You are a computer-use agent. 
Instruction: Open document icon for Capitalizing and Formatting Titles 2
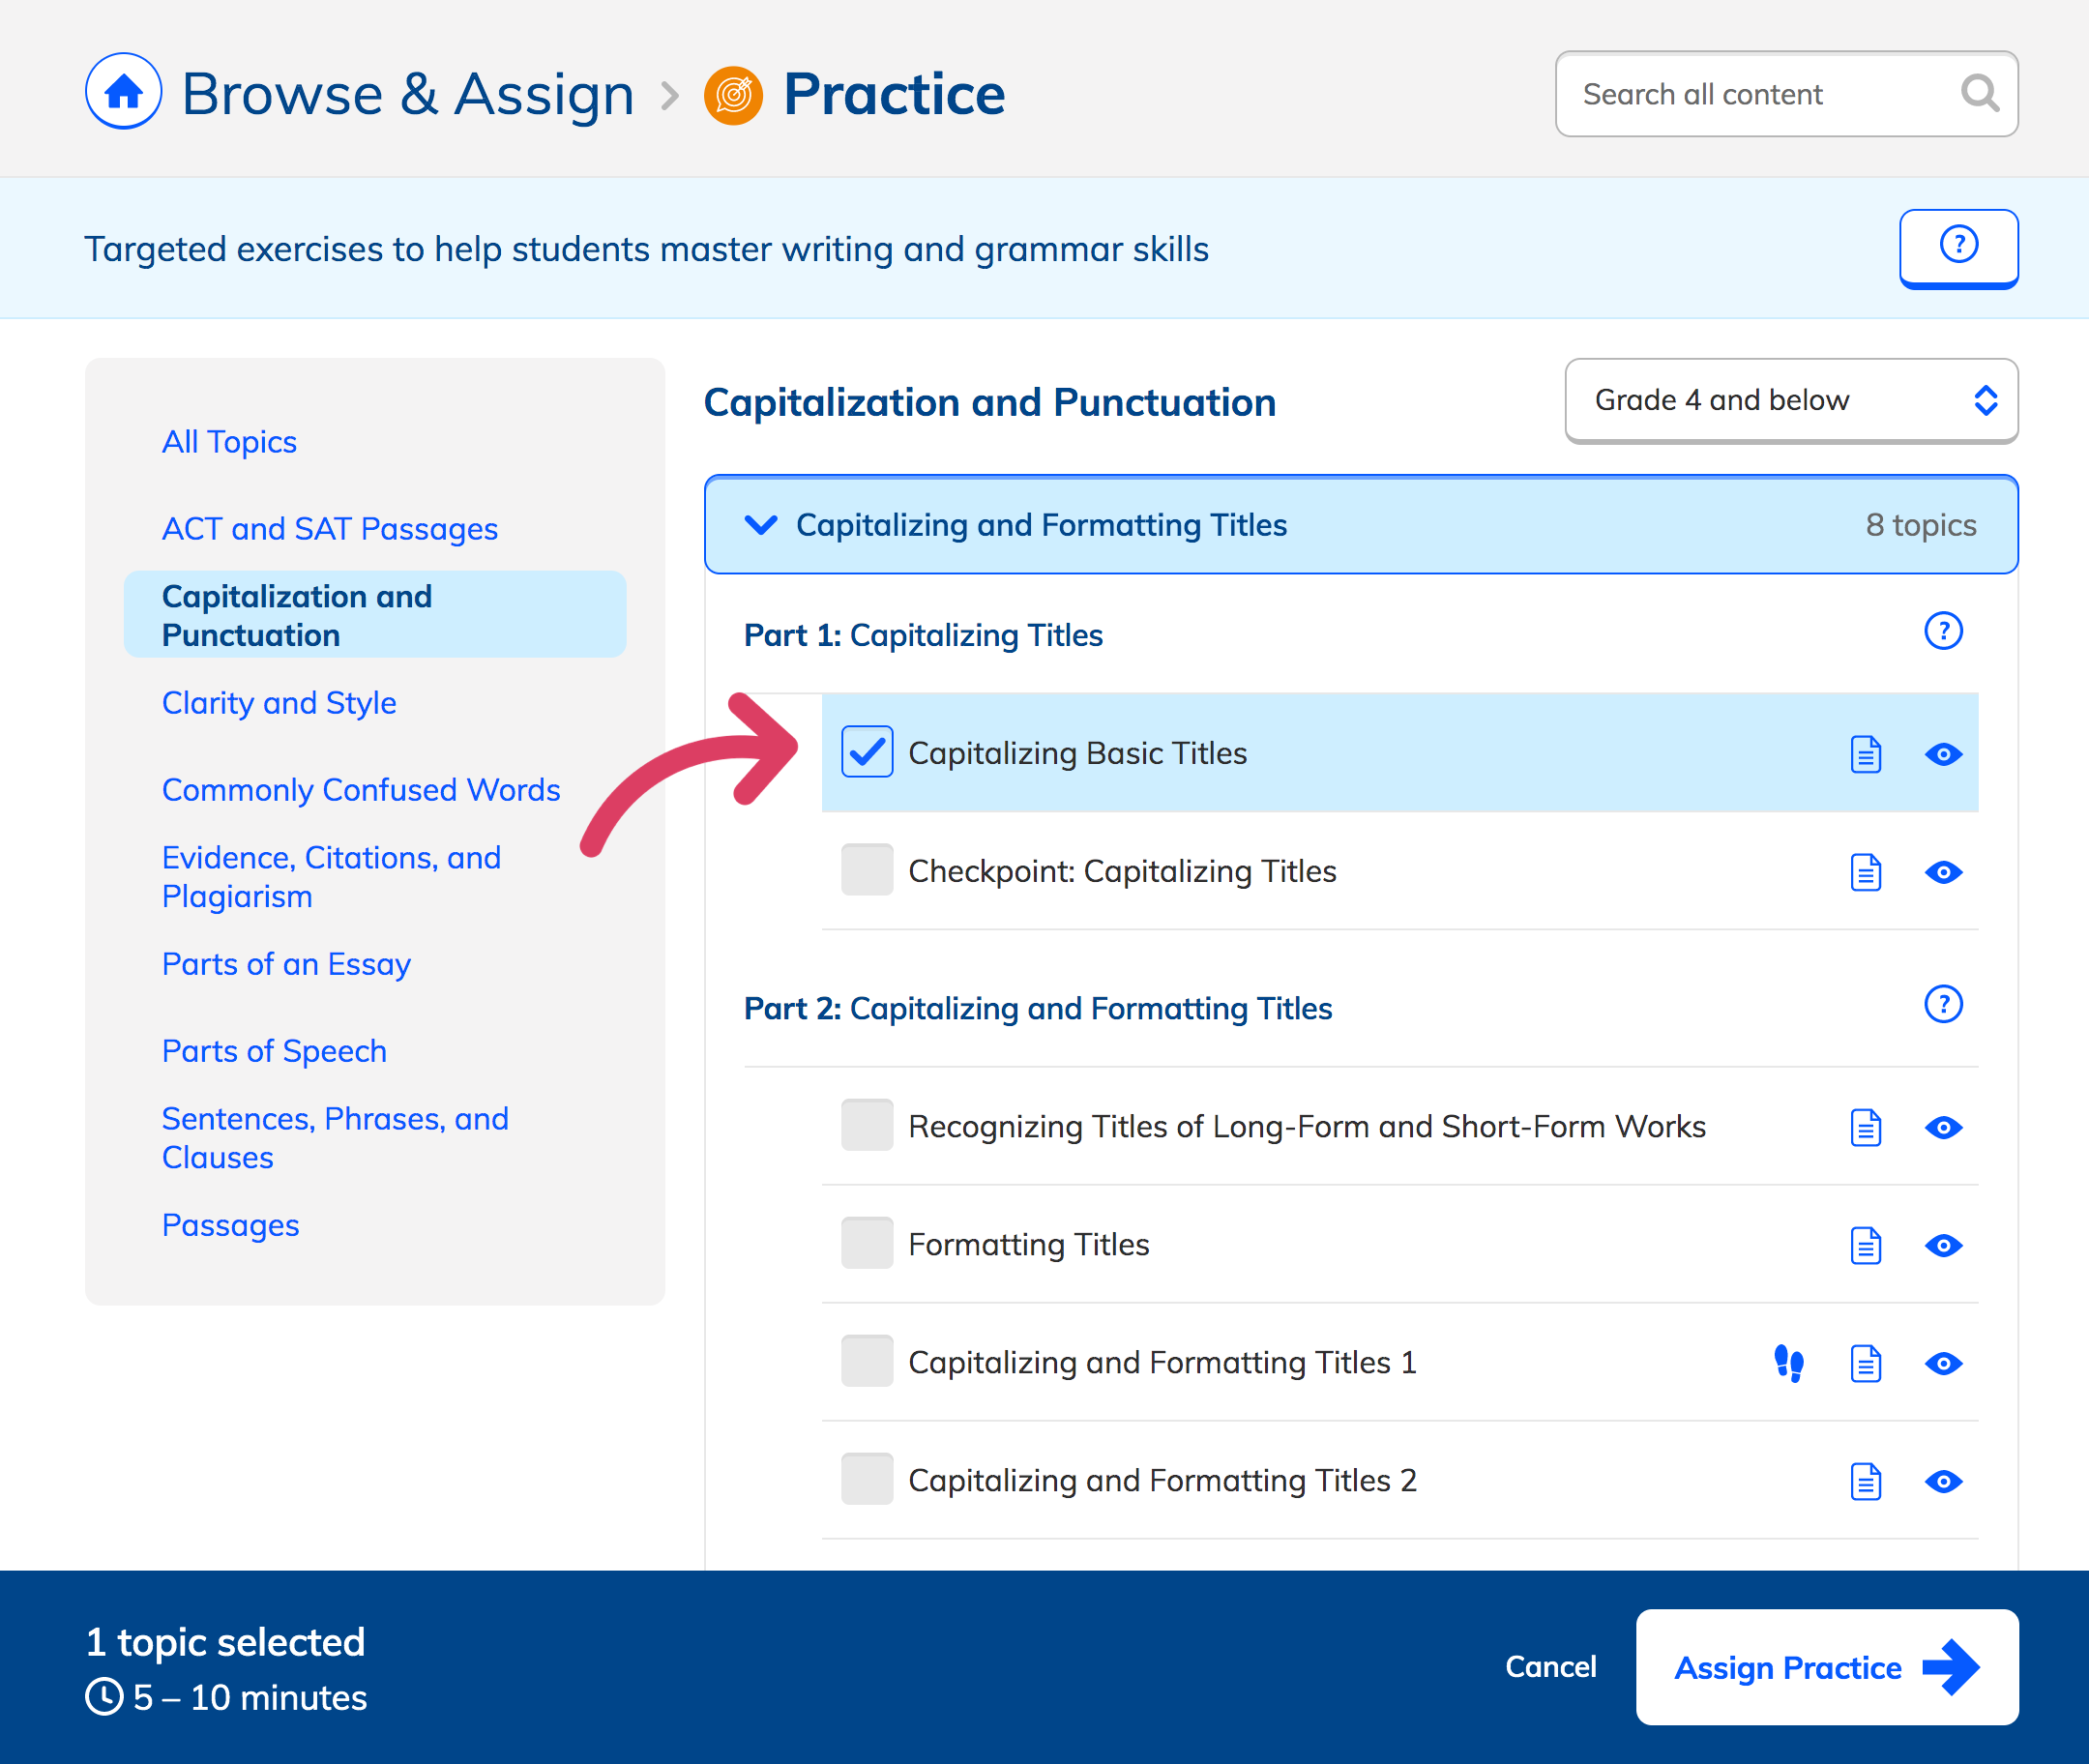[x=1865, y=1481]
